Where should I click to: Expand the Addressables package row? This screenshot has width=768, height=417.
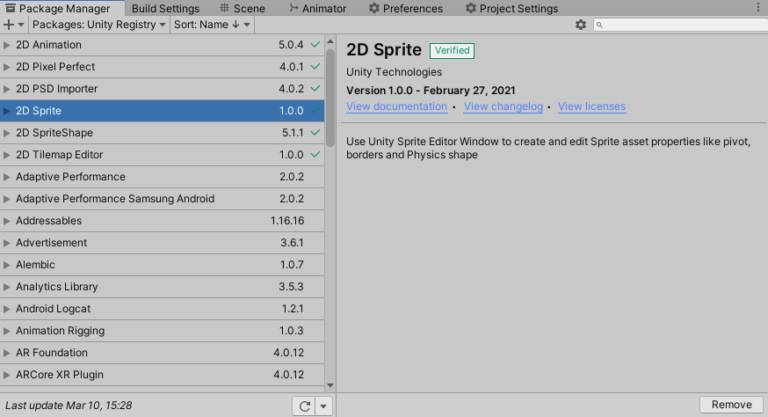click(x=6, y=221)
